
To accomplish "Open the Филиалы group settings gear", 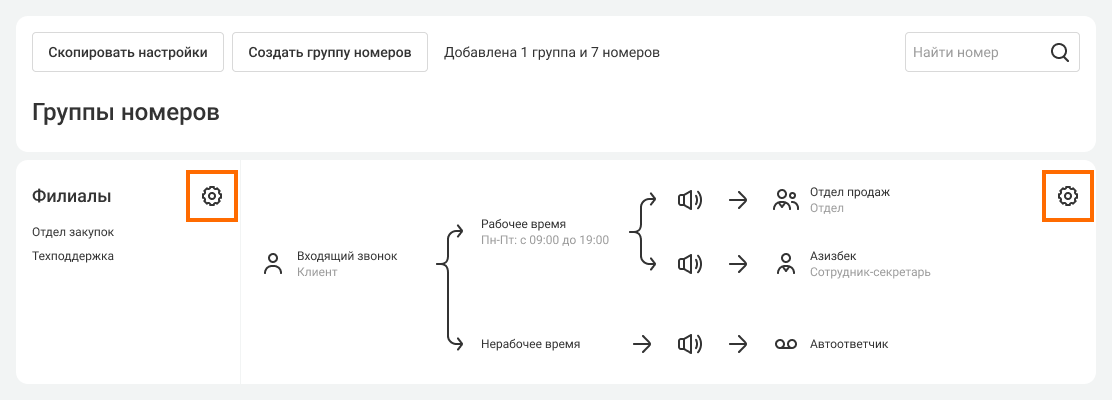I will point(211,196).
